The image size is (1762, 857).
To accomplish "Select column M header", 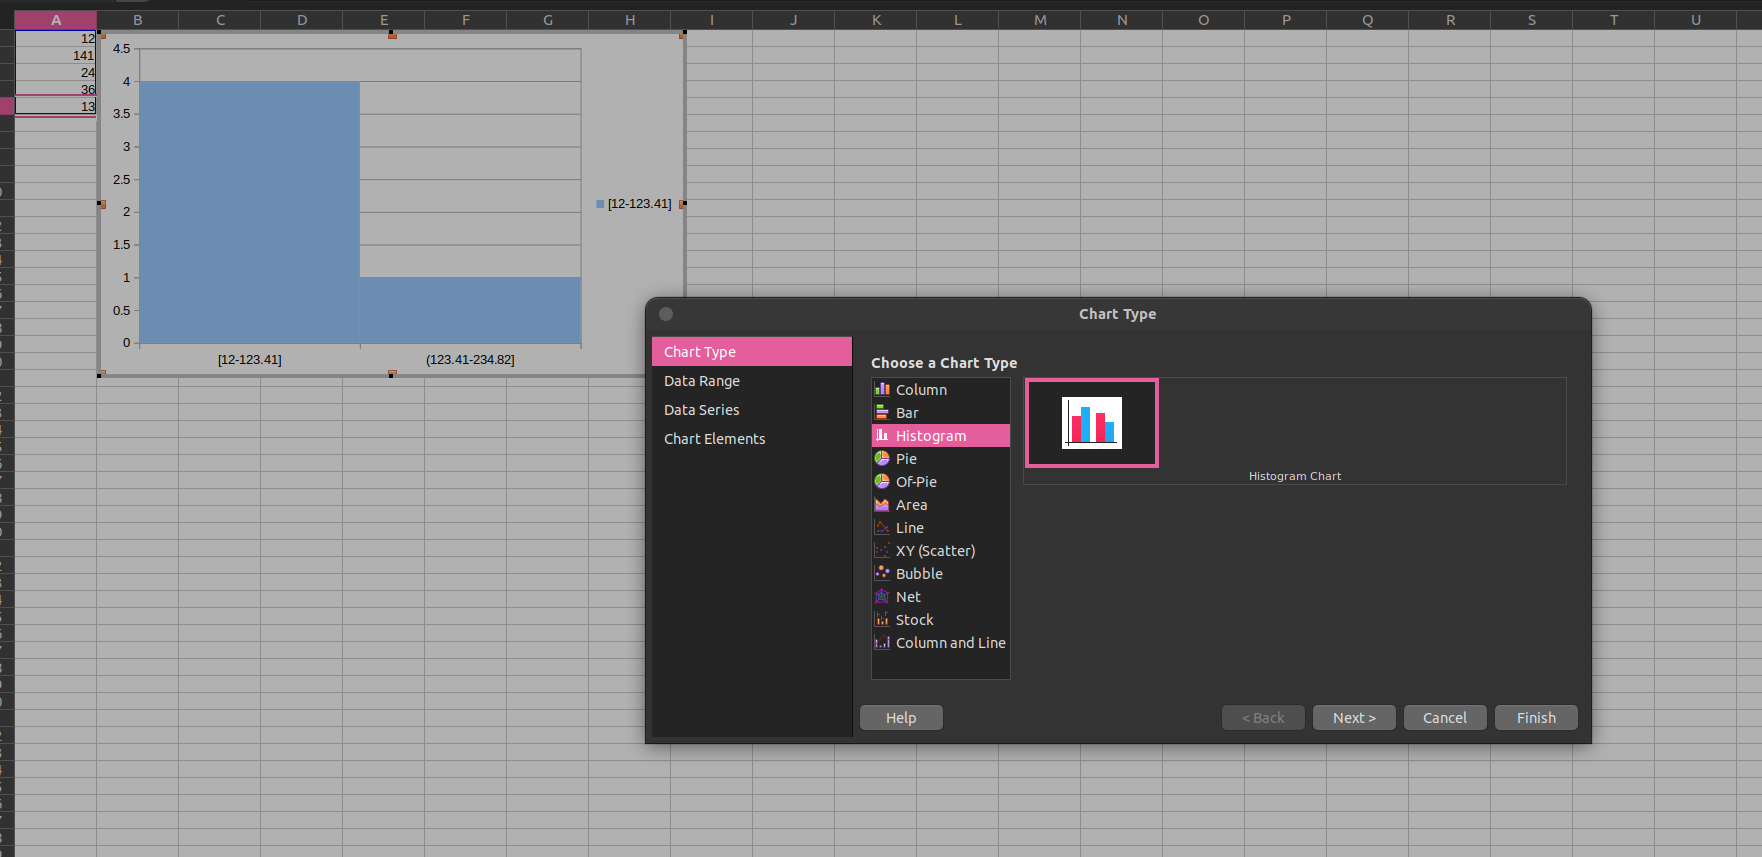I will pos(1040,20).
